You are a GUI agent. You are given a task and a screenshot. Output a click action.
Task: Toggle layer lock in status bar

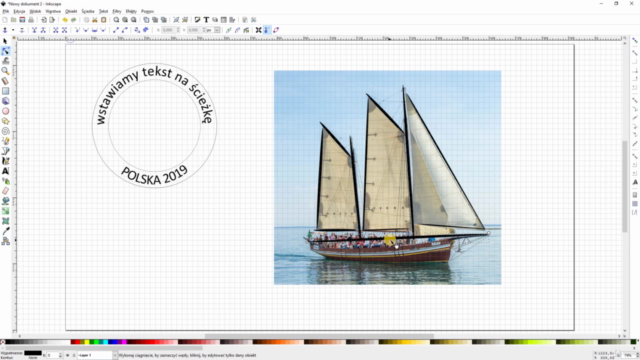[73, 356]
